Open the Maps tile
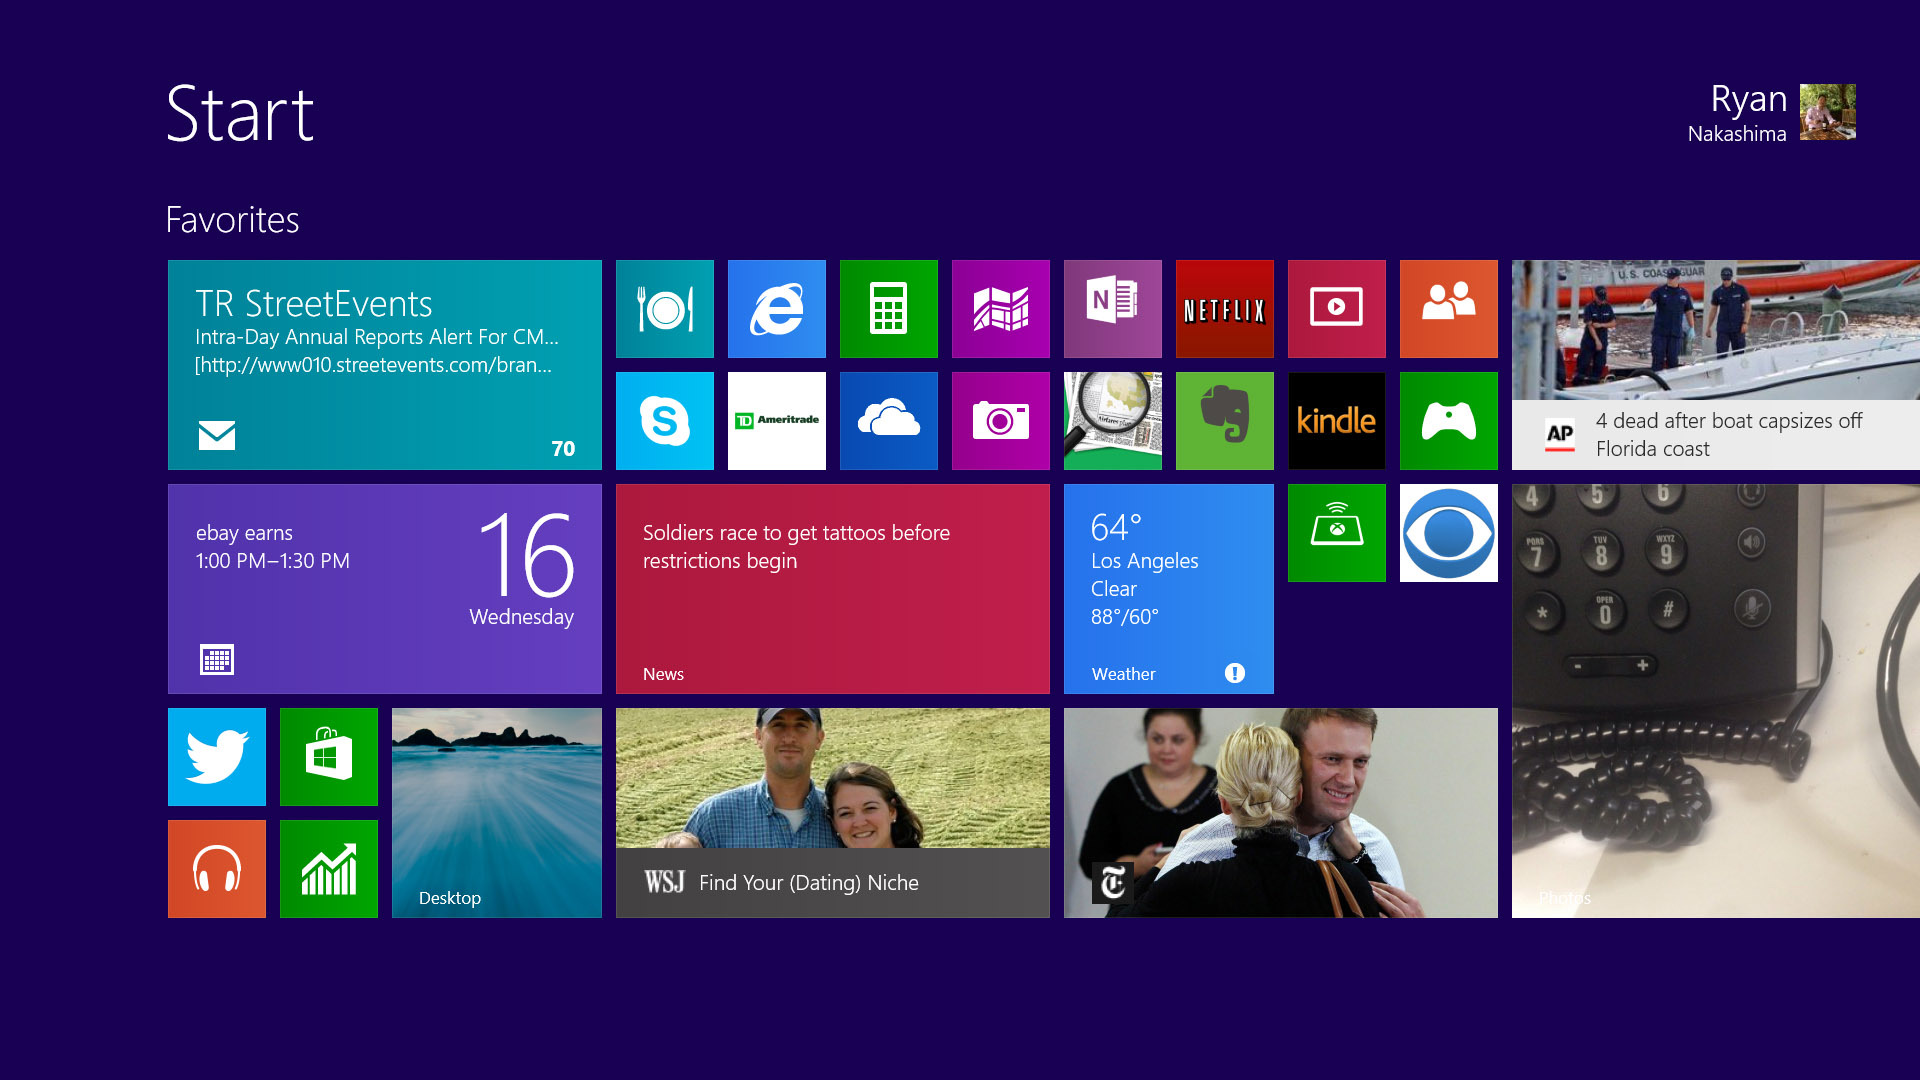Screen dimensions: 1920x1080 [x=1000, y=309]
